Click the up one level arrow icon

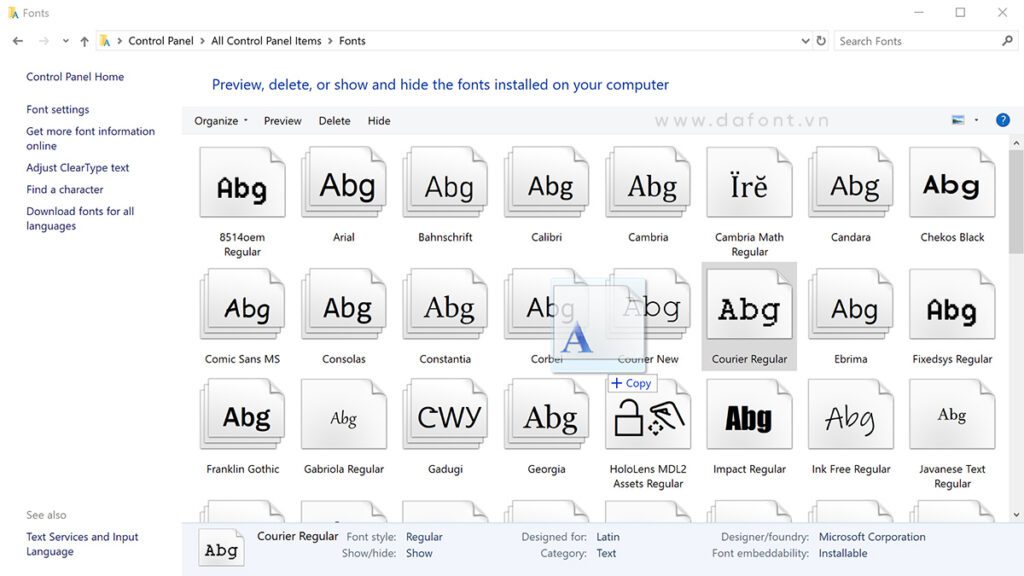pyautogui.click(x=85, y=40)
